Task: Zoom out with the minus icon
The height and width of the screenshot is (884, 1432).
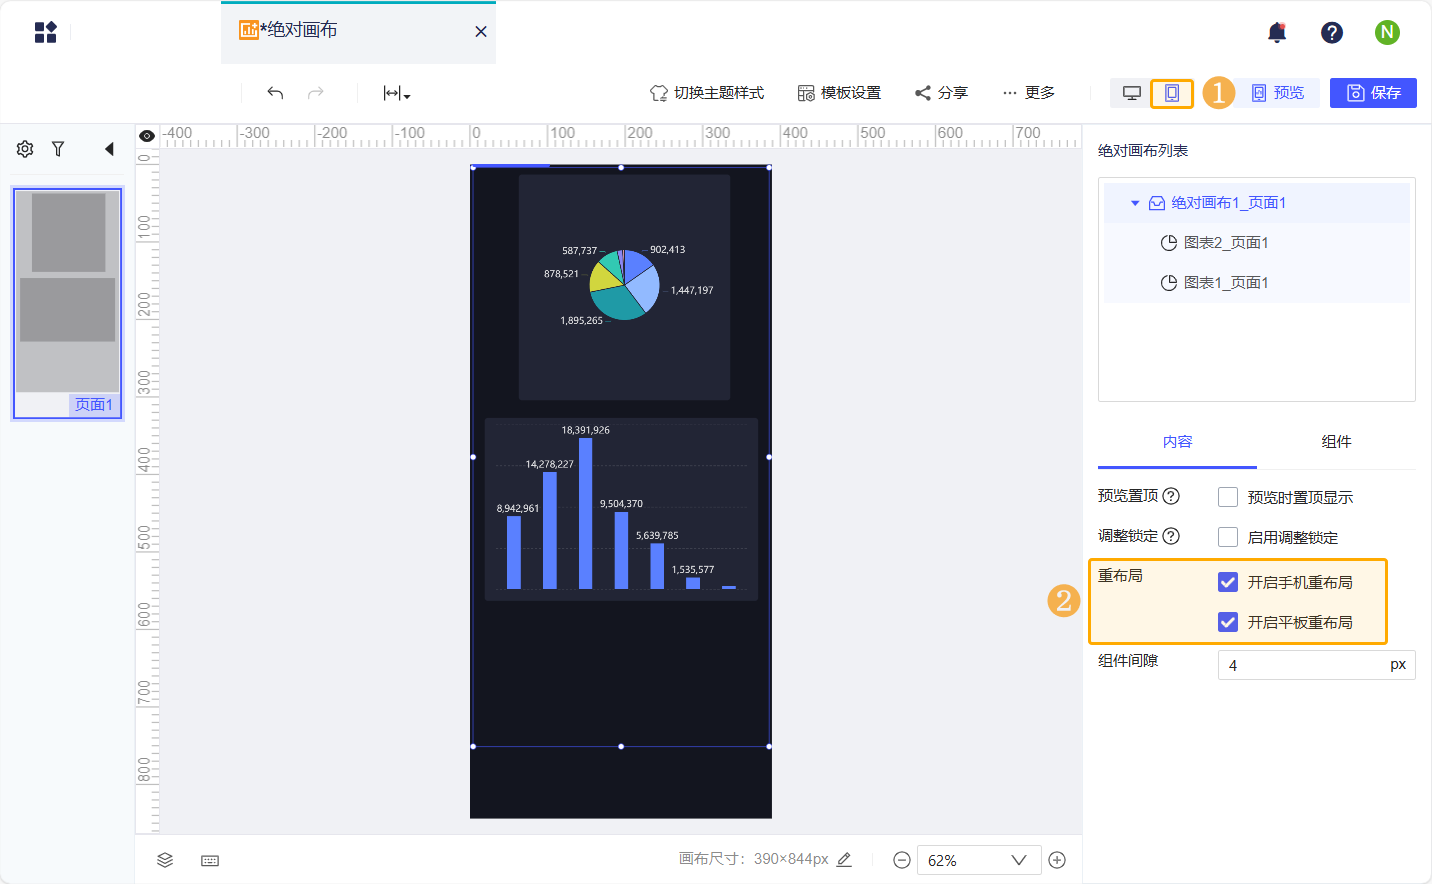Action: coord(901,860)
